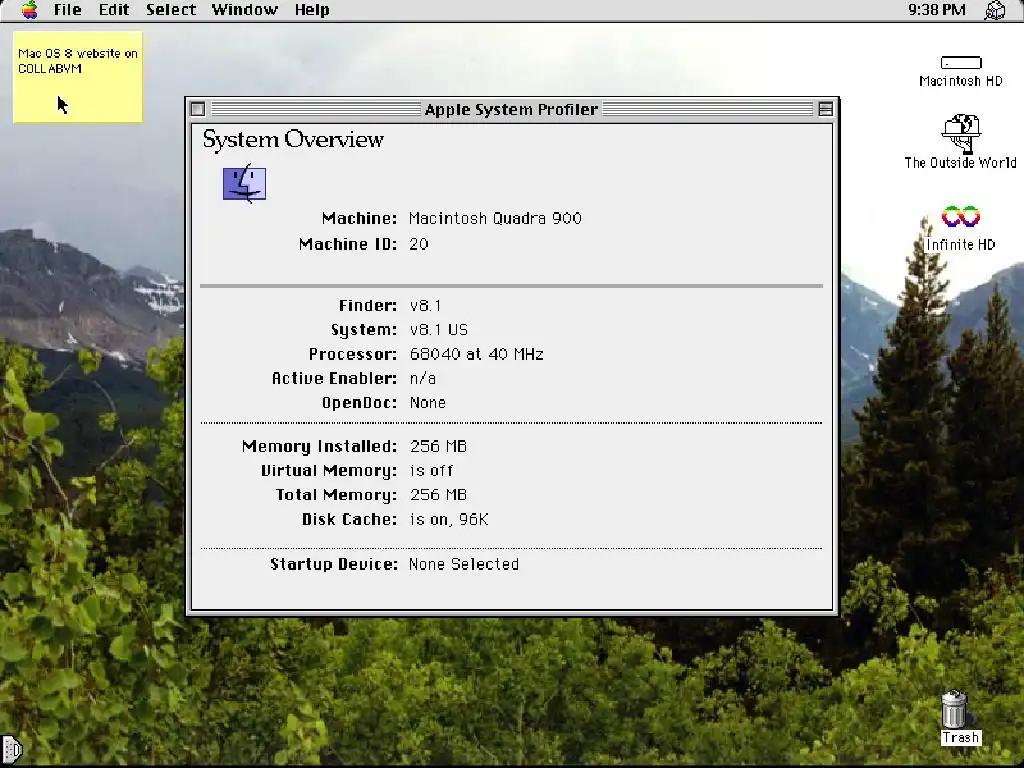
Task: Click the Machine: label
Action: point(359,218)
